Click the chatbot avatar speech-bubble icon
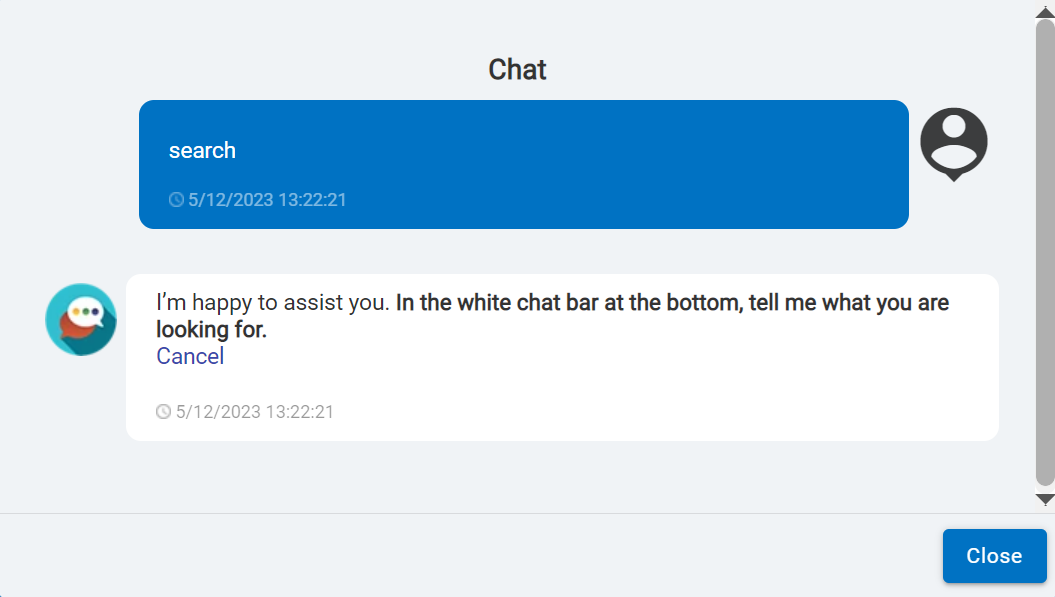 tap(81, 319)
